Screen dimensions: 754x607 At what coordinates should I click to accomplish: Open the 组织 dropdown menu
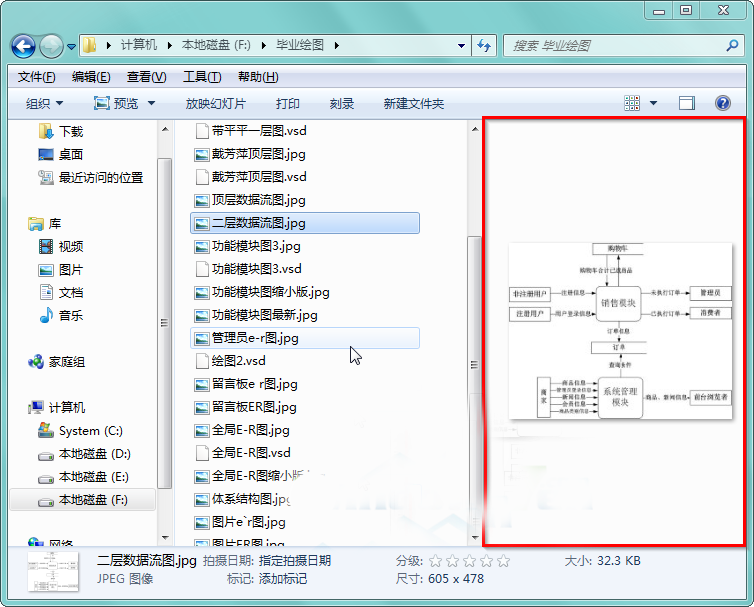coord(44,103)
